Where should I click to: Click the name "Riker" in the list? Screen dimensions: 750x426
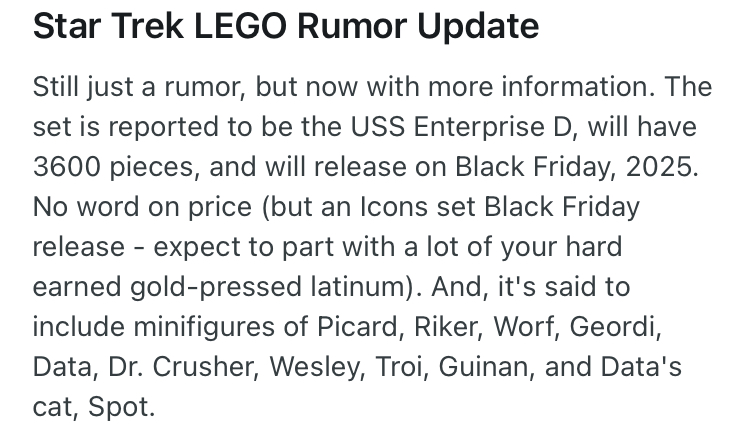click(x=445, y=327)
